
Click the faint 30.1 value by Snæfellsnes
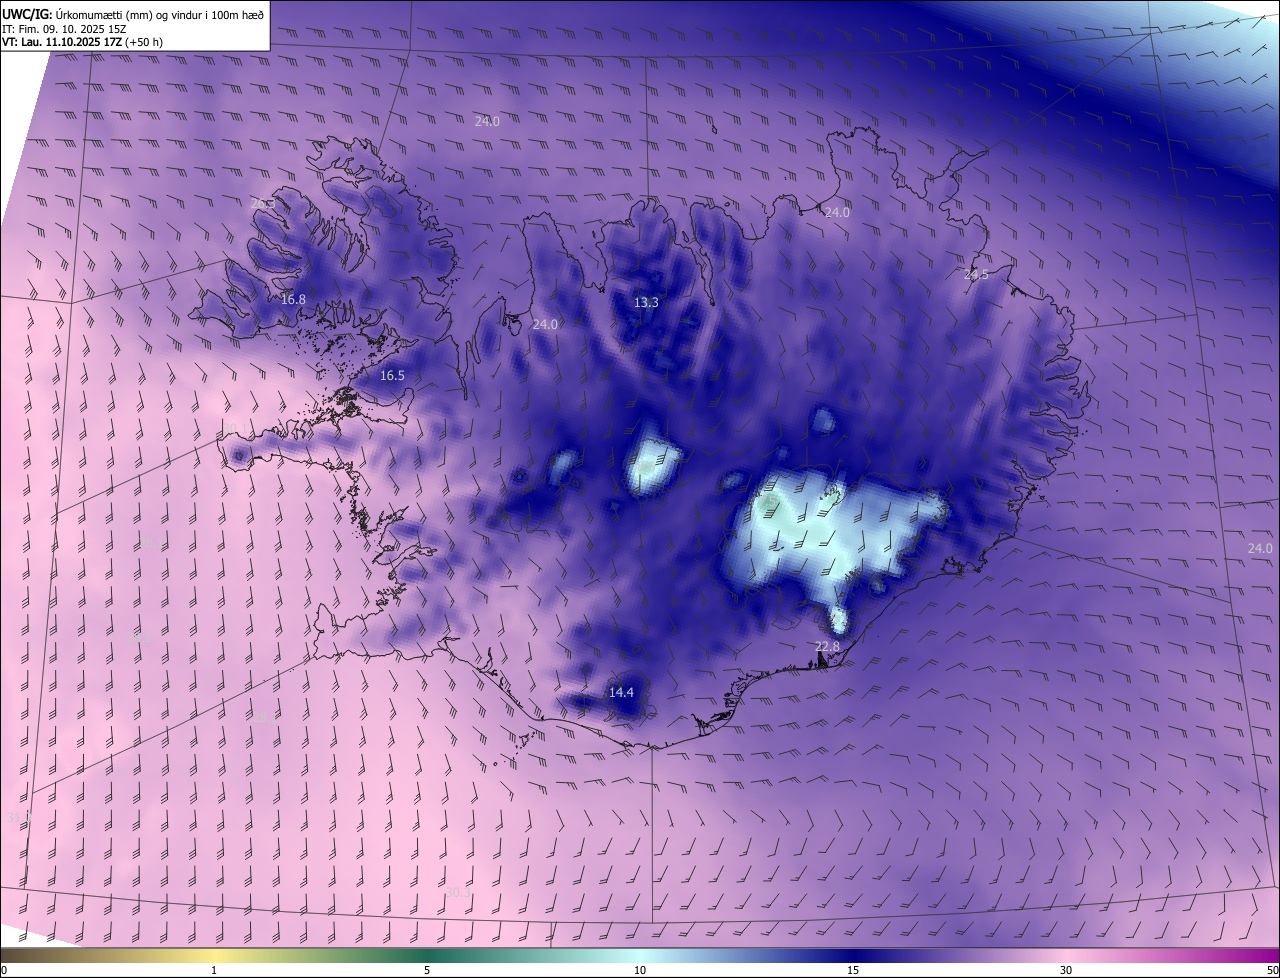click(237, 430)
